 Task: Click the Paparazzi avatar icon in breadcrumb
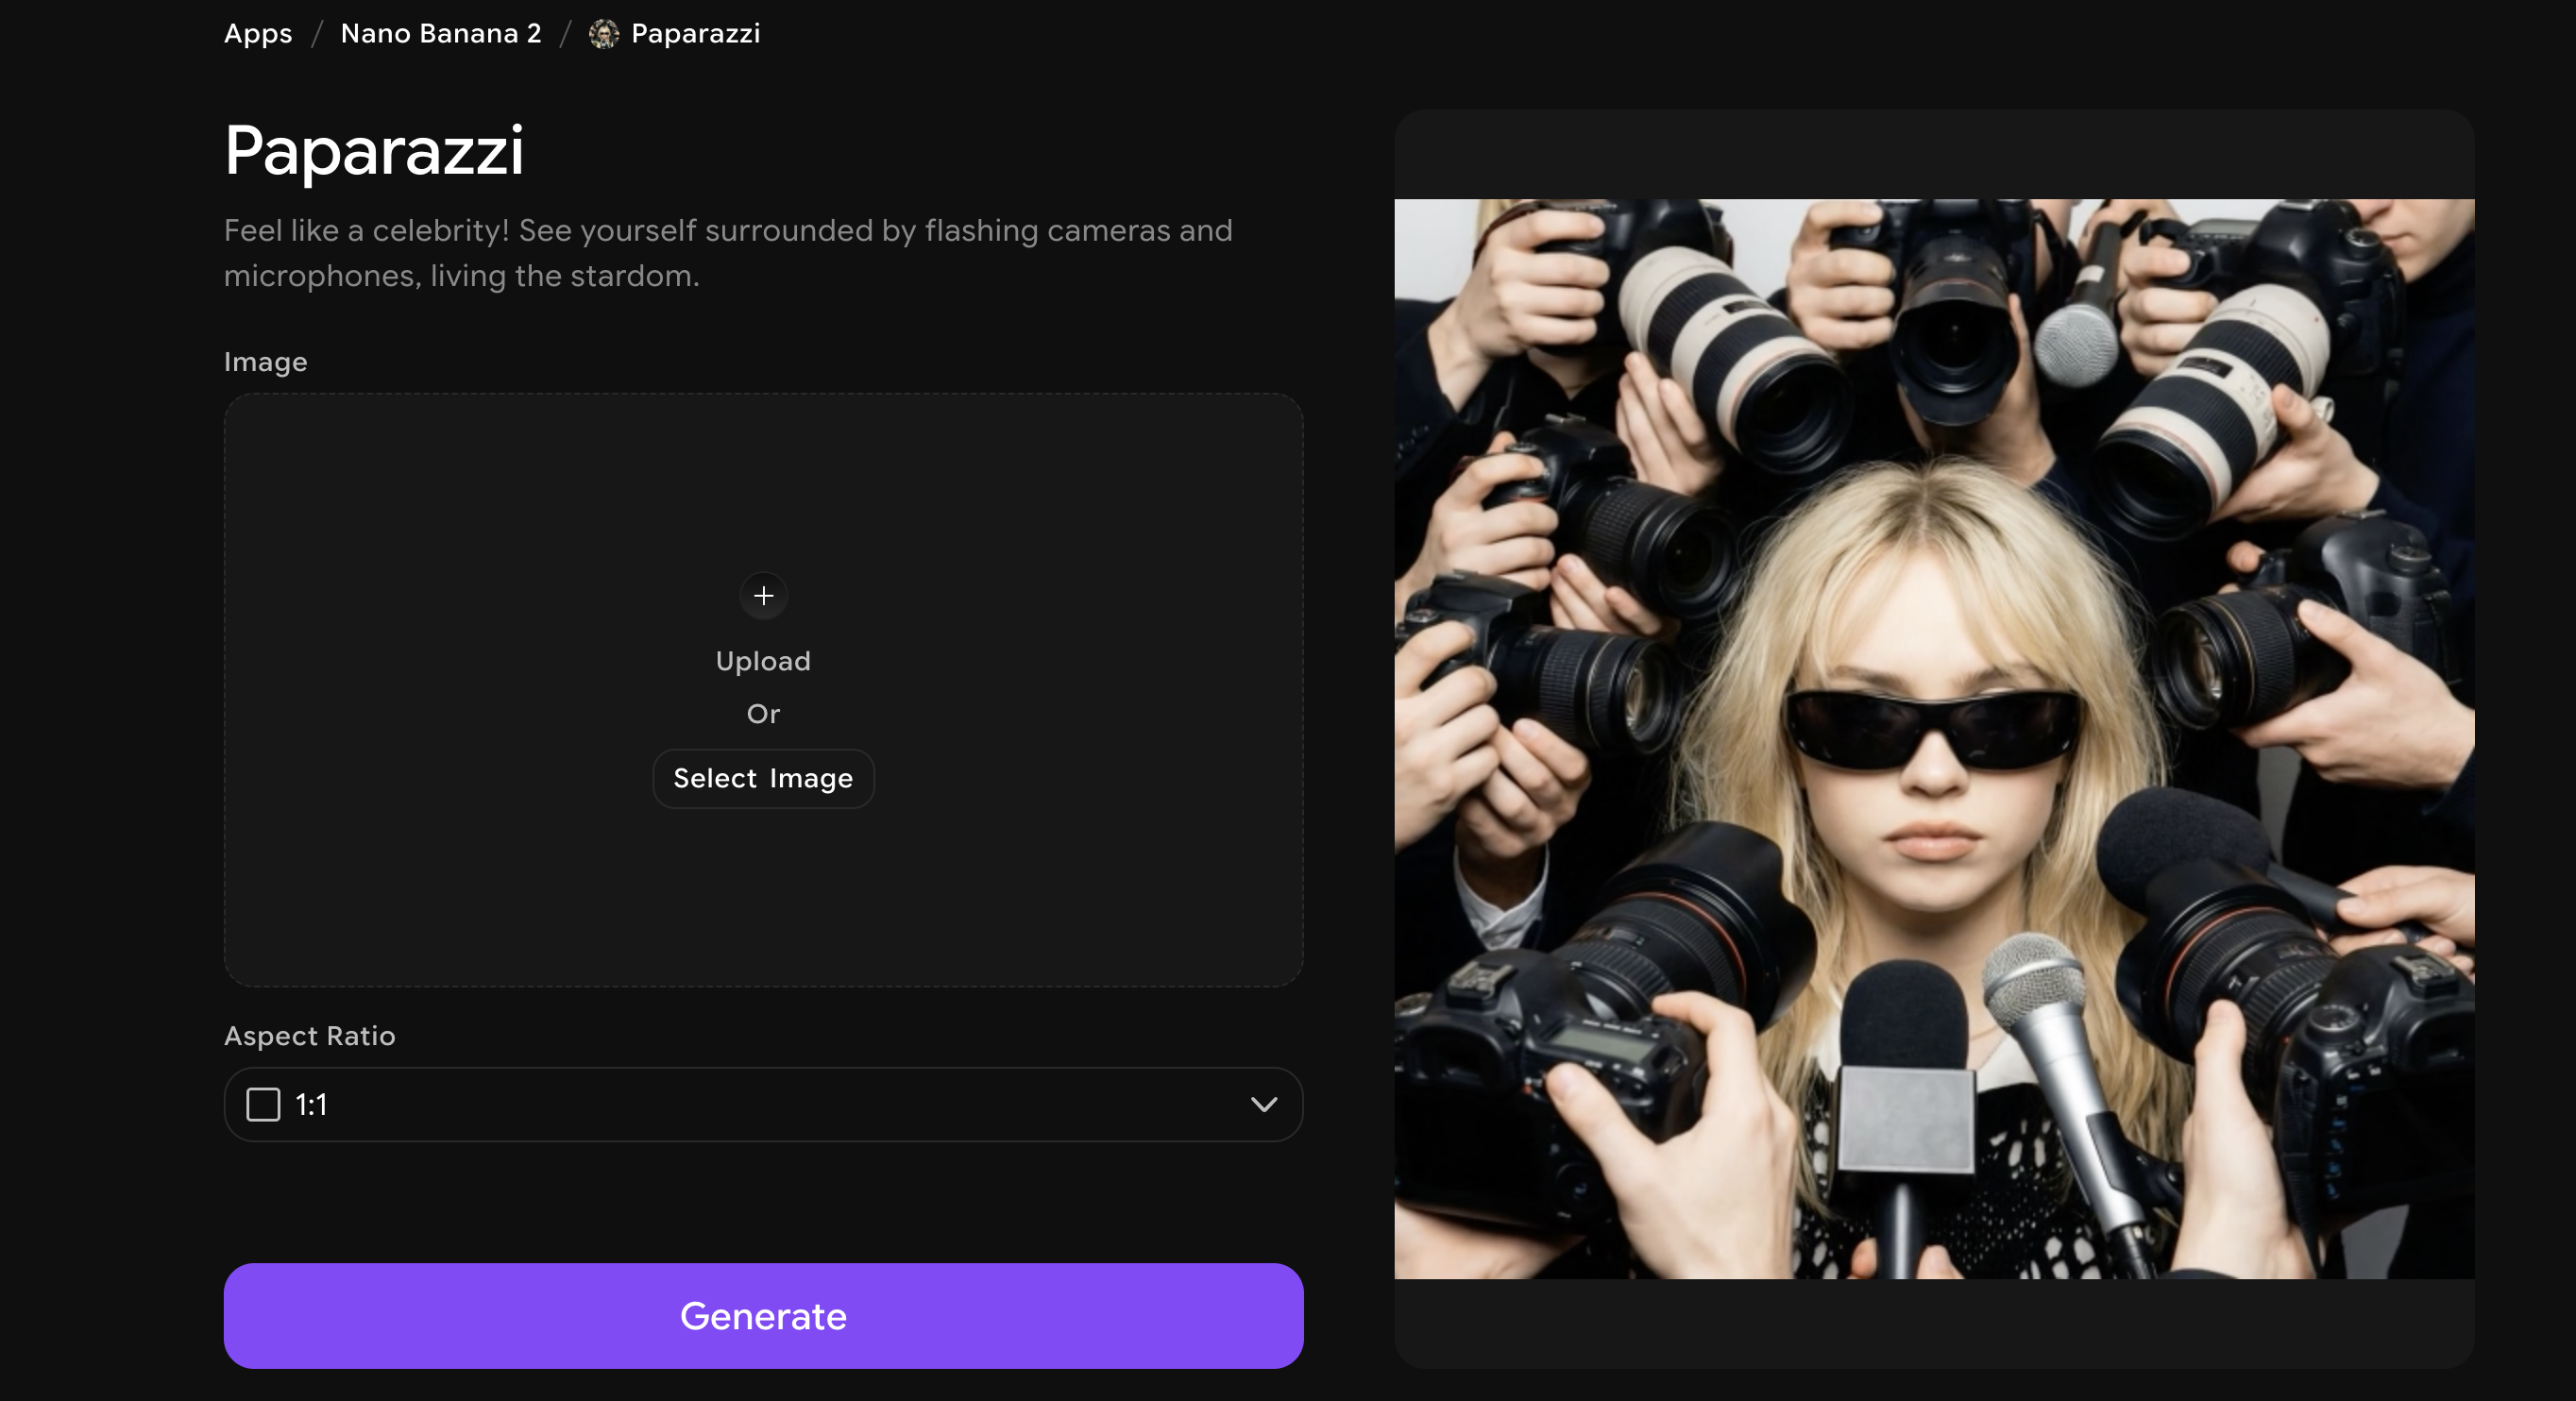click(x=603, y=34)
